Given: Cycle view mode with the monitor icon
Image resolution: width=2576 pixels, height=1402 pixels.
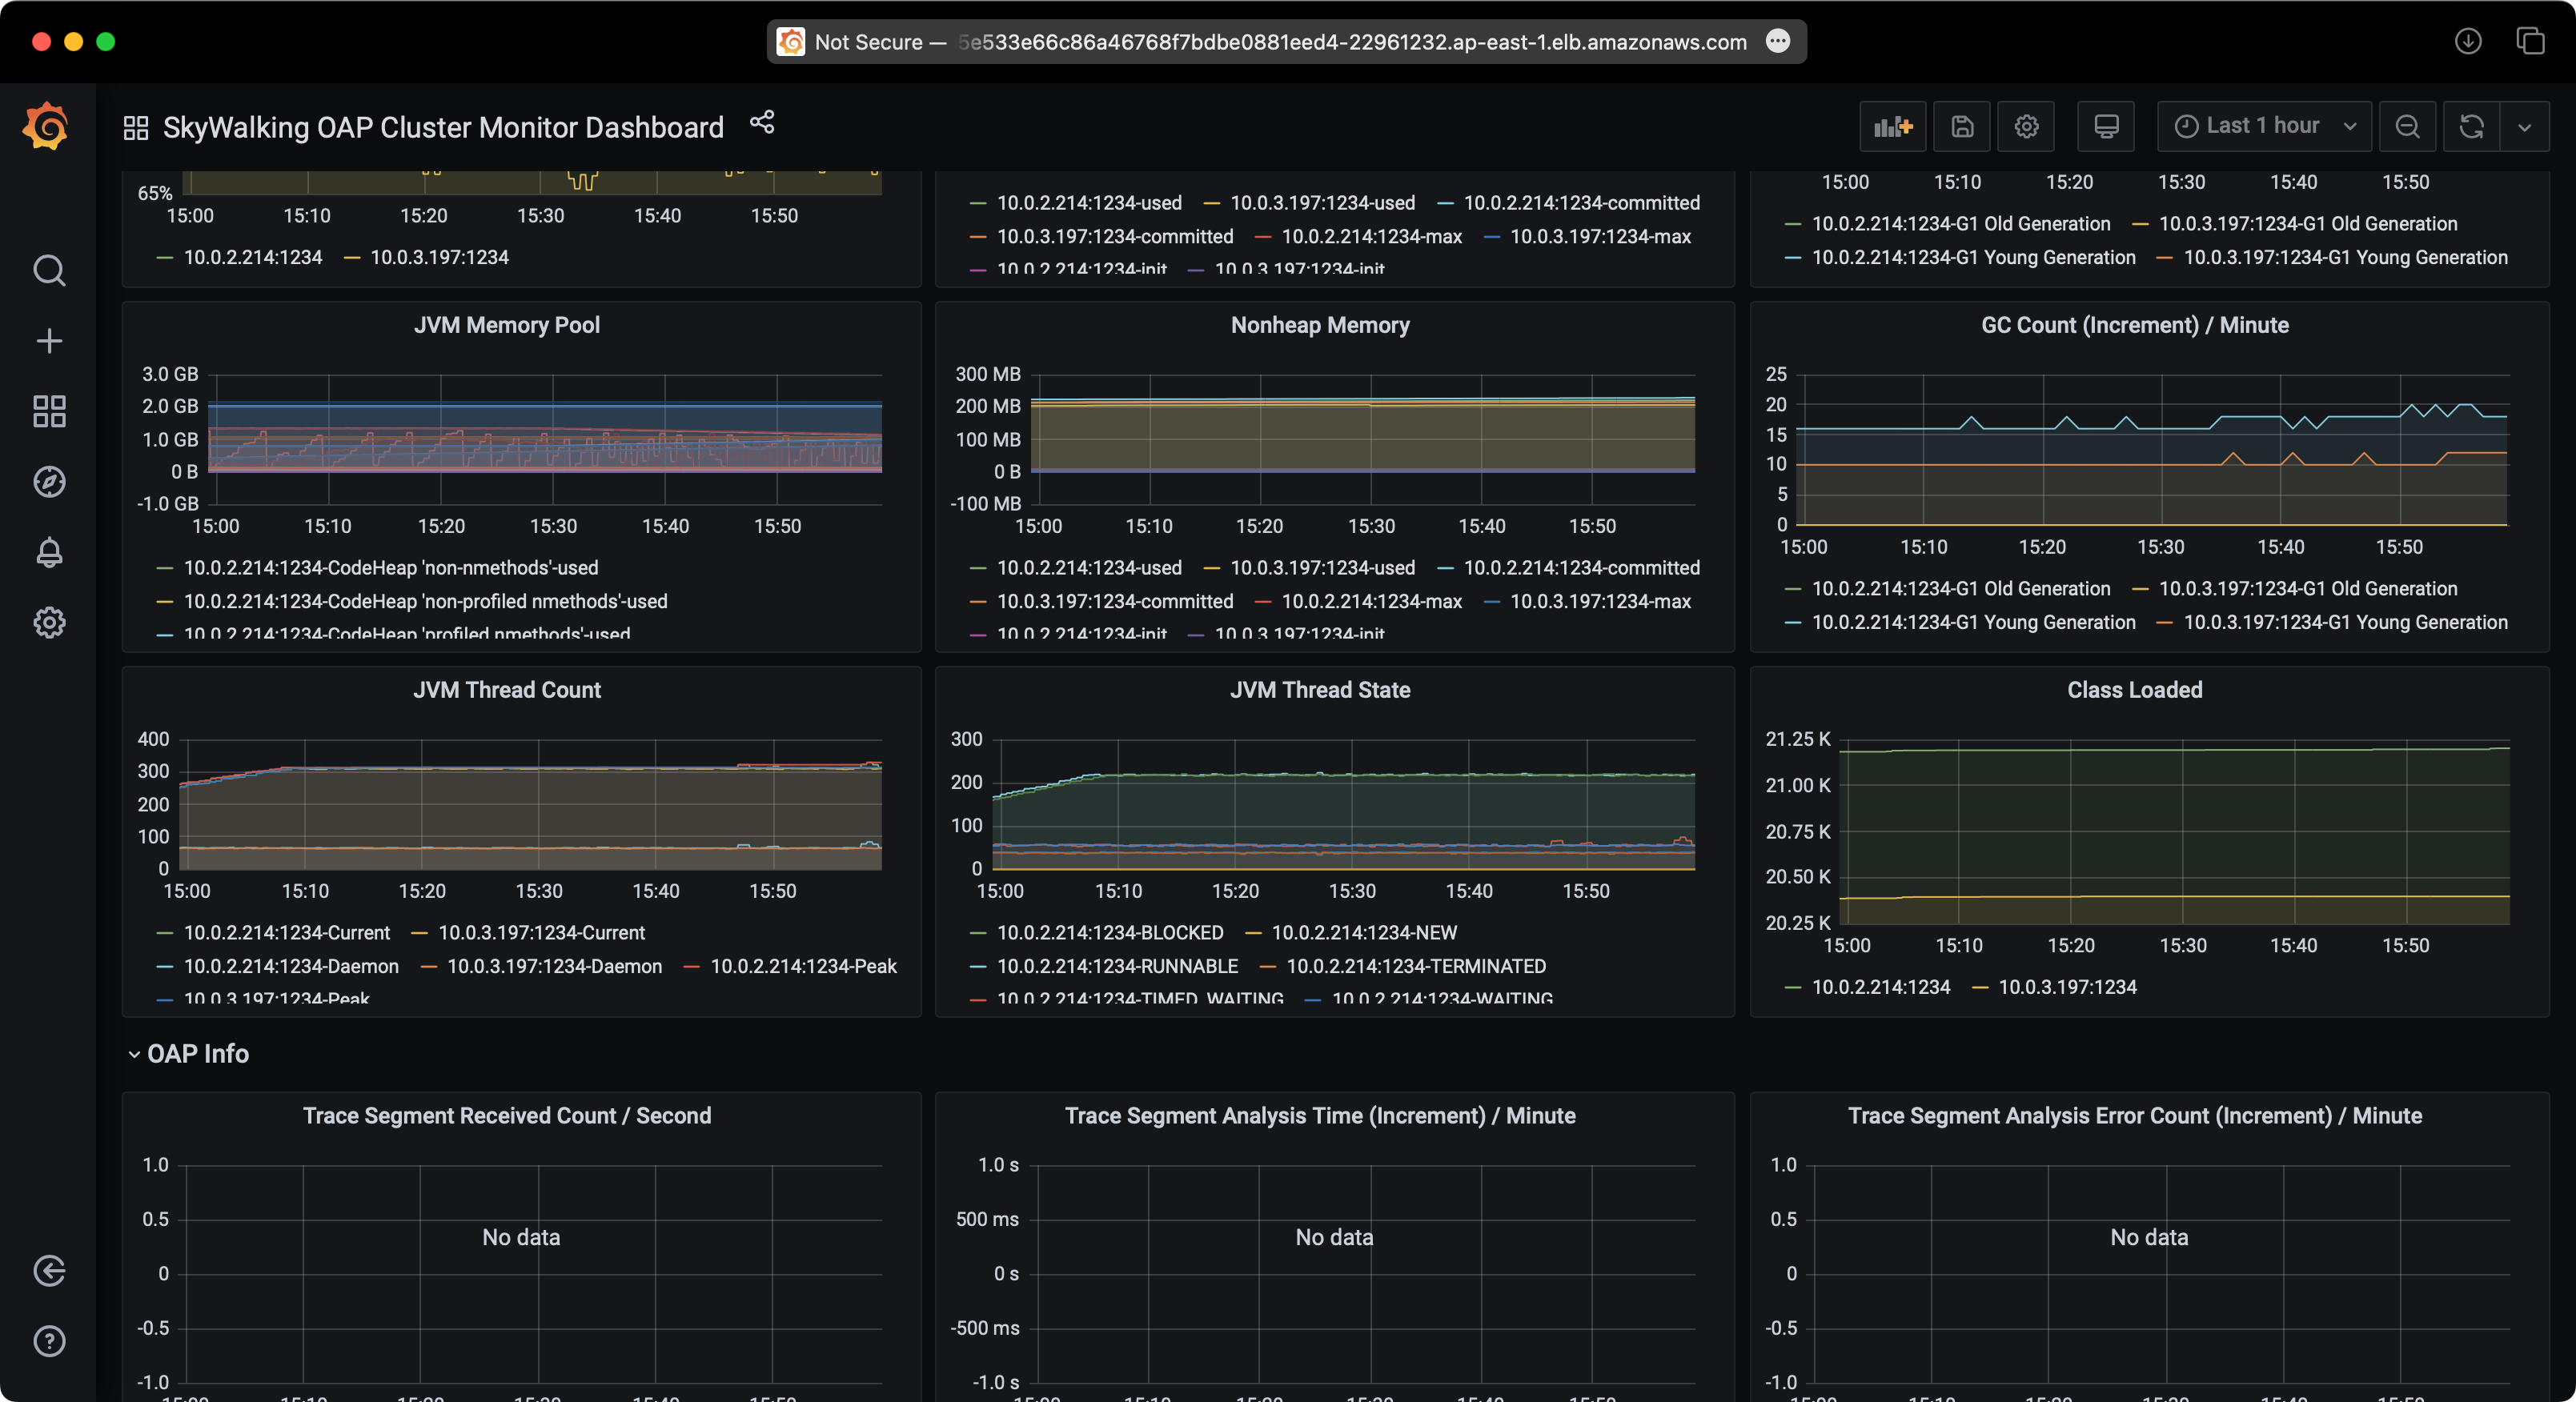Looking at the screenshot, I should click(x=2106, y=127).
